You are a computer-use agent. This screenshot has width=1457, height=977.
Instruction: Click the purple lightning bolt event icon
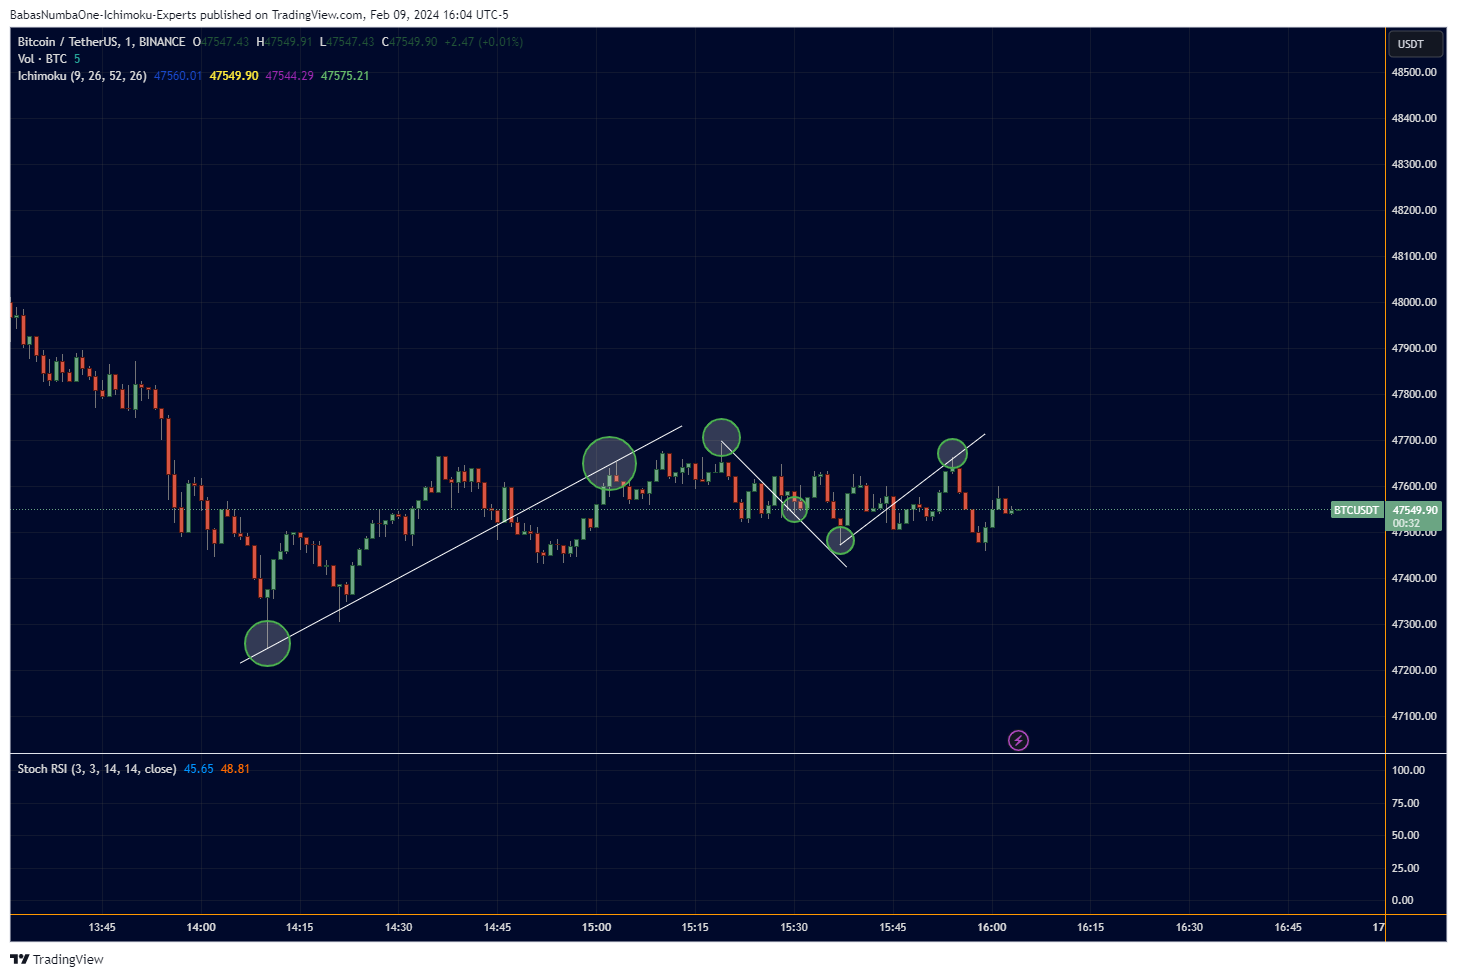pos(1018,740)
